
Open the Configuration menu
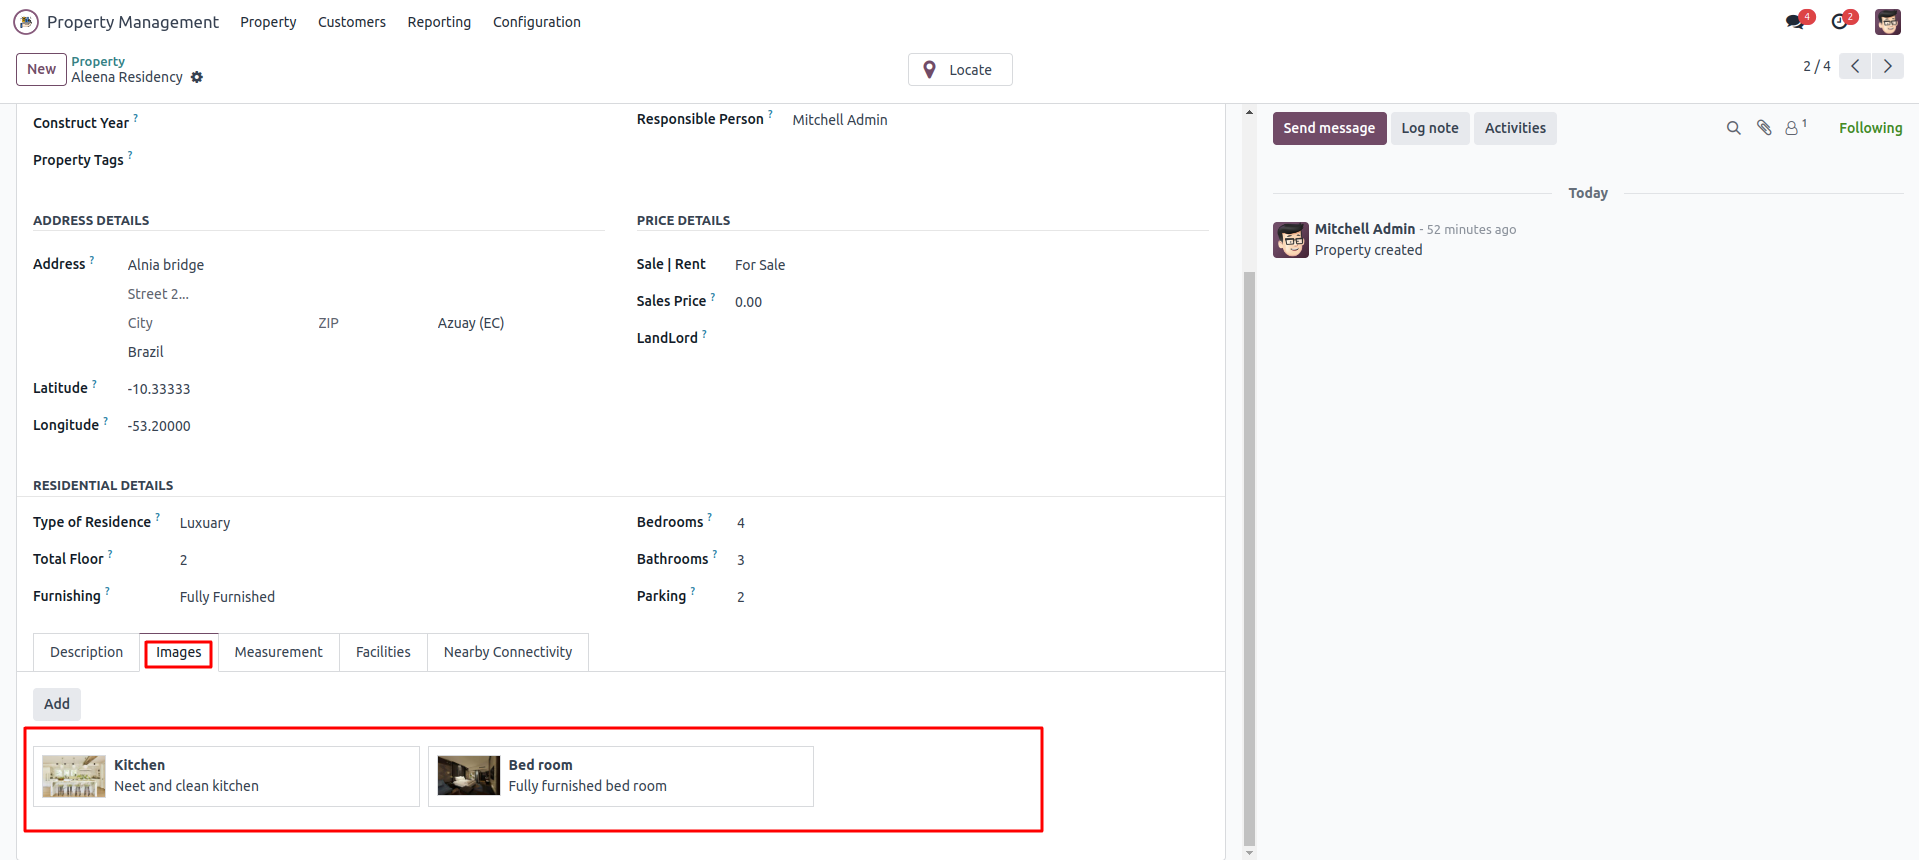point(536,22)
